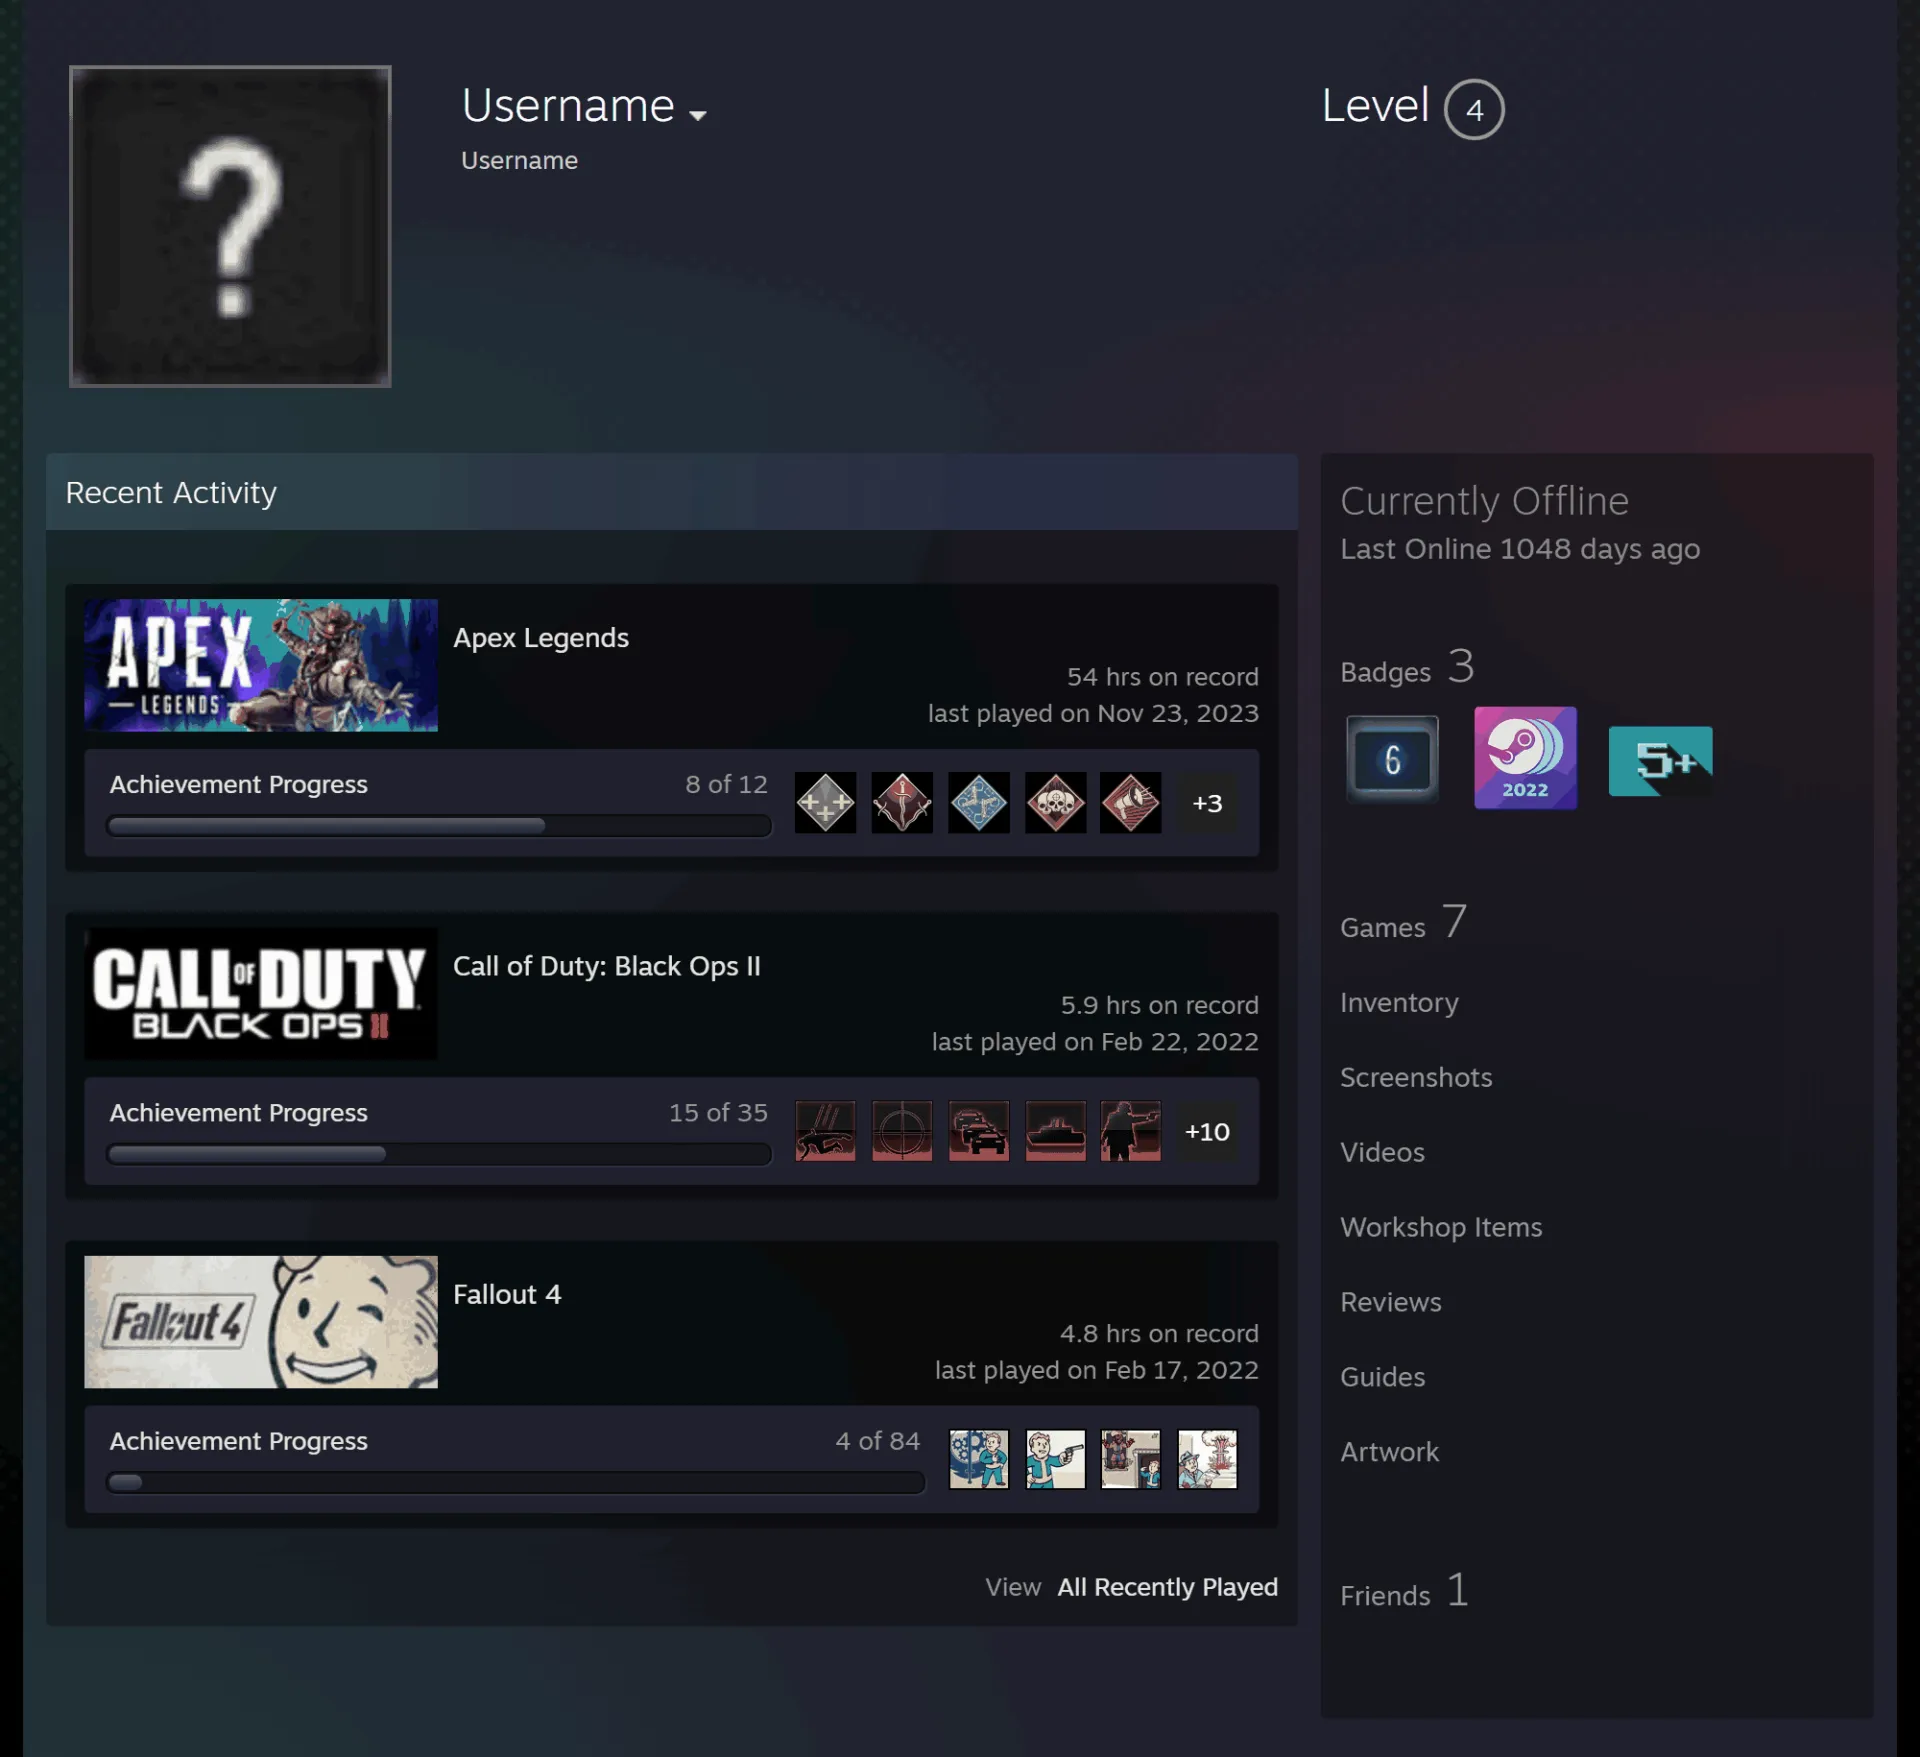Click the Apex Legends skull achievement icon
Image resolution: width=1920 pixels, height=1757 pixels.
click(1055, 802)
